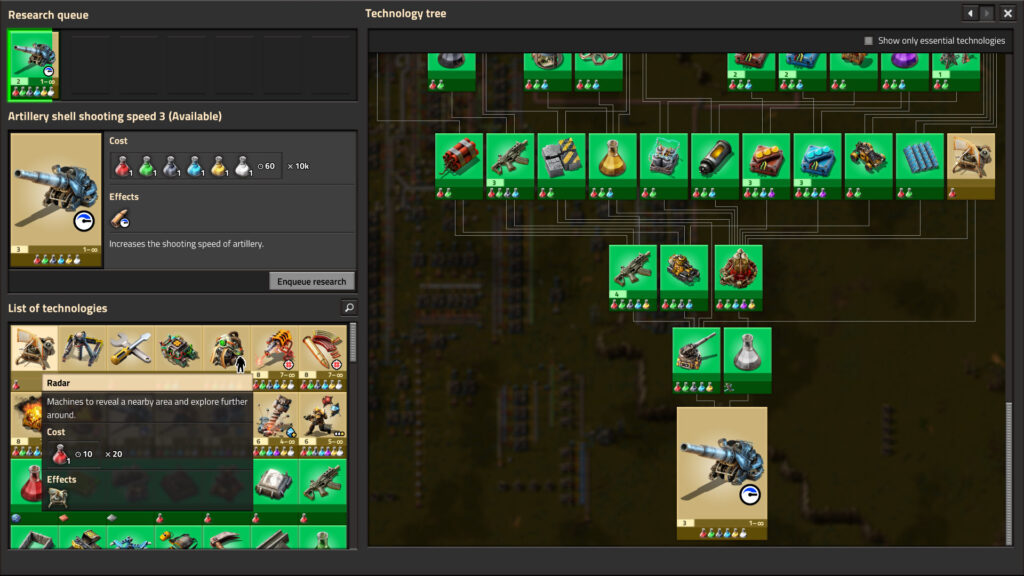Click the queued artillery research slot
The width and height of the screenshot is (1024, 576).
[x=33, y=65]
